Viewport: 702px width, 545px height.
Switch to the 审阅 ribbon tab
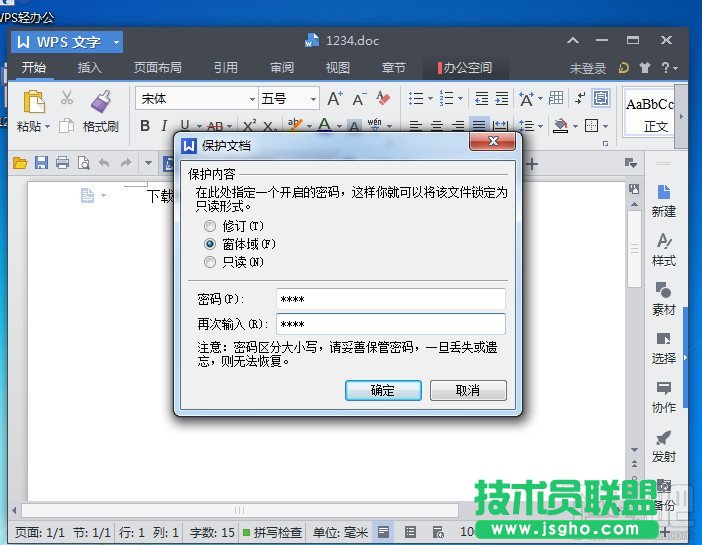[x=282, y=68]
